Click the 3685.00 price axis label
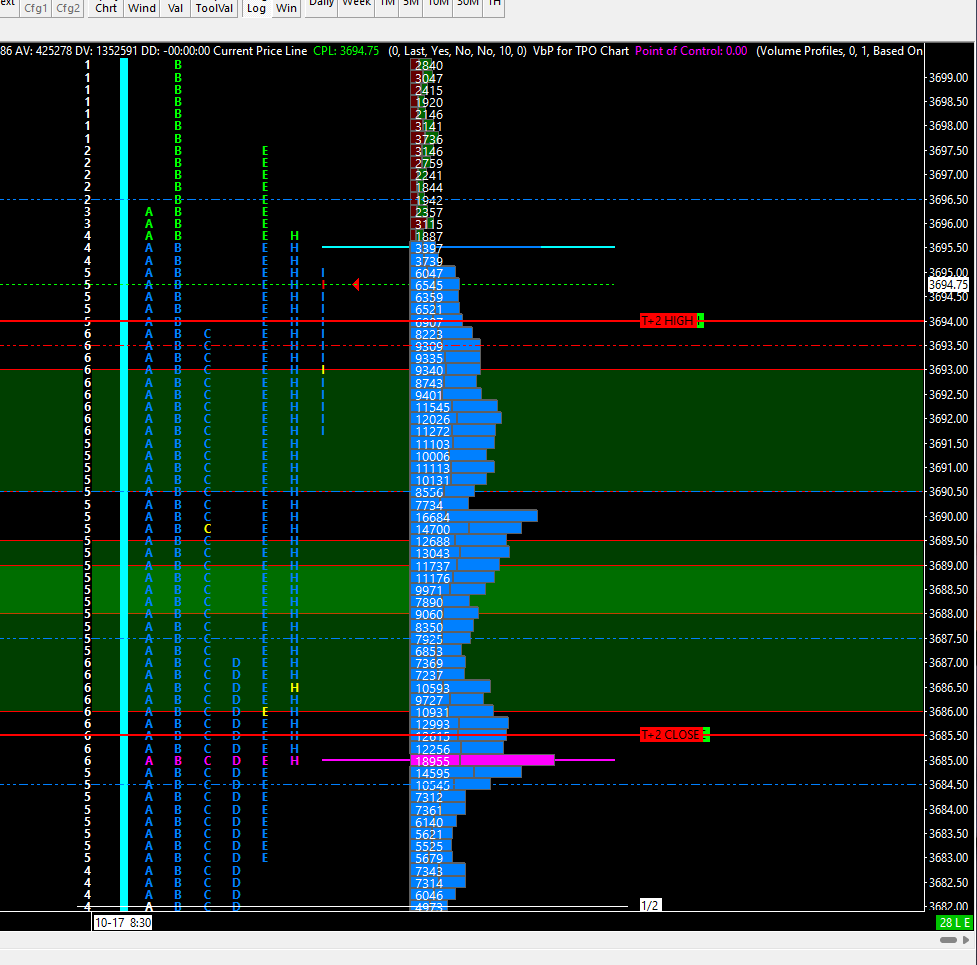977x965 pixels. pos(948,761)
